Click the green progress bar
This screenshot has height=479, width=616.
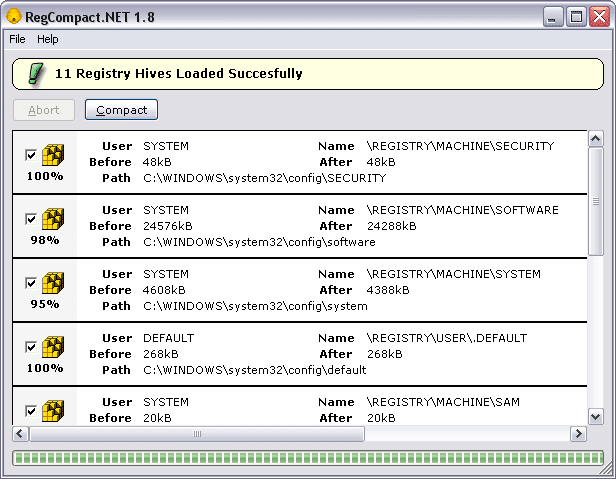point(308,458)
